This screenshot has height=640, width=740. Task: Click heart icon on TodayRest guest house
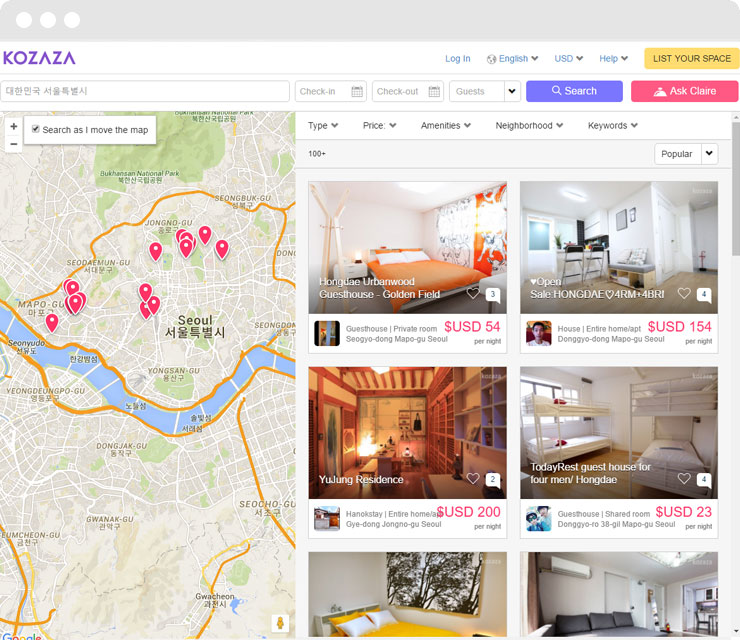(x=685, y=479)
